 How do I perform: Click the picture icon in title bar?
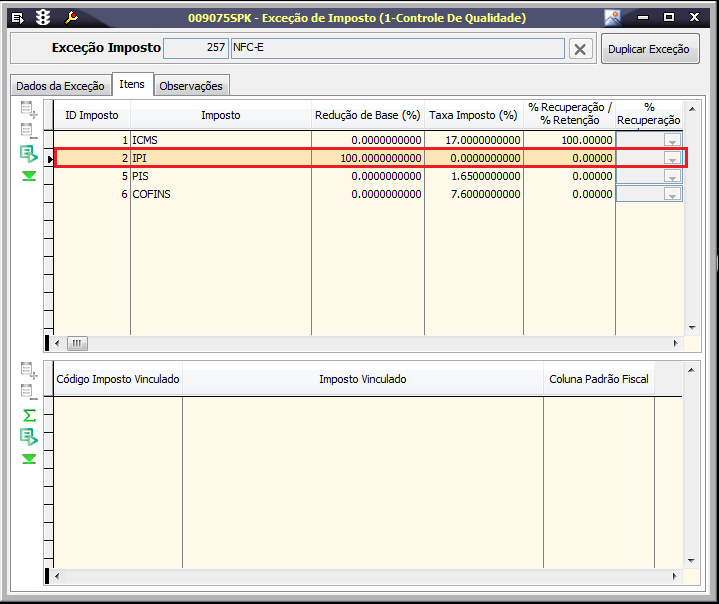[x=613, y=18]
